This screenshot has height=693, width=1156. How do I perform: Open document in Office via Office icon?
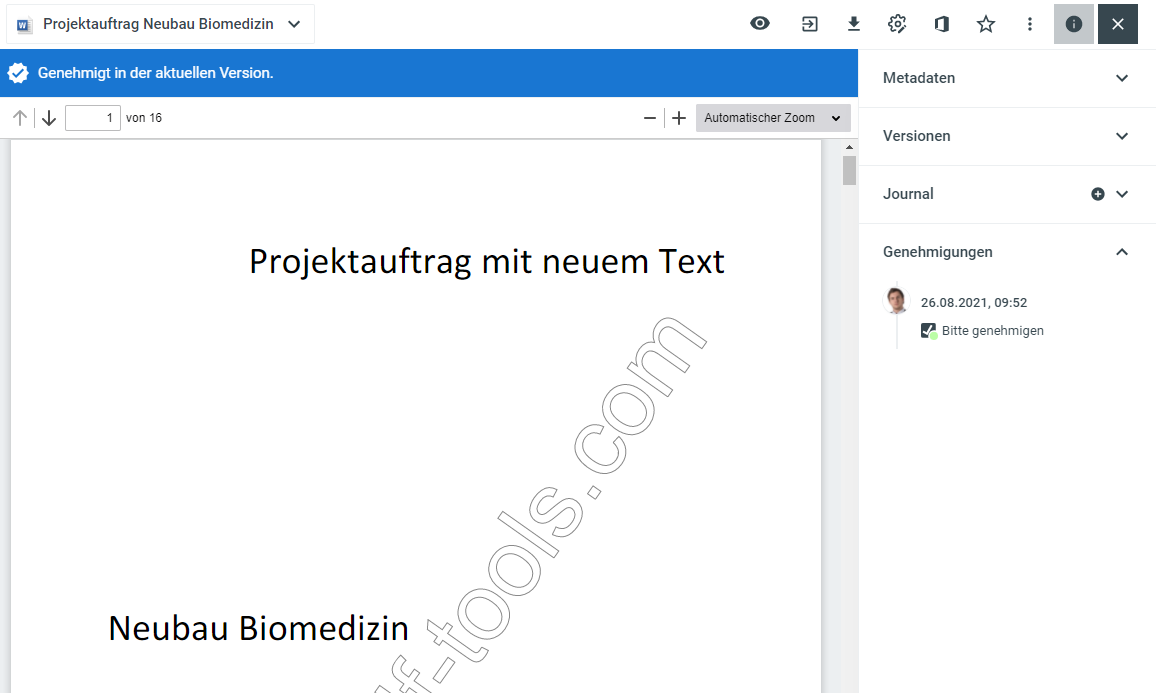941,24
